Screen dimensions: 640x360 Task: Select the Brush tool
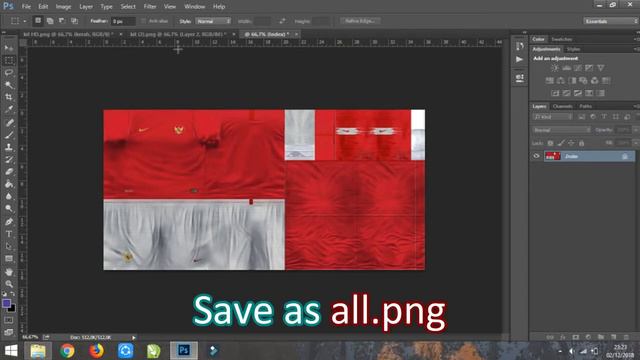tap(9, 135)
